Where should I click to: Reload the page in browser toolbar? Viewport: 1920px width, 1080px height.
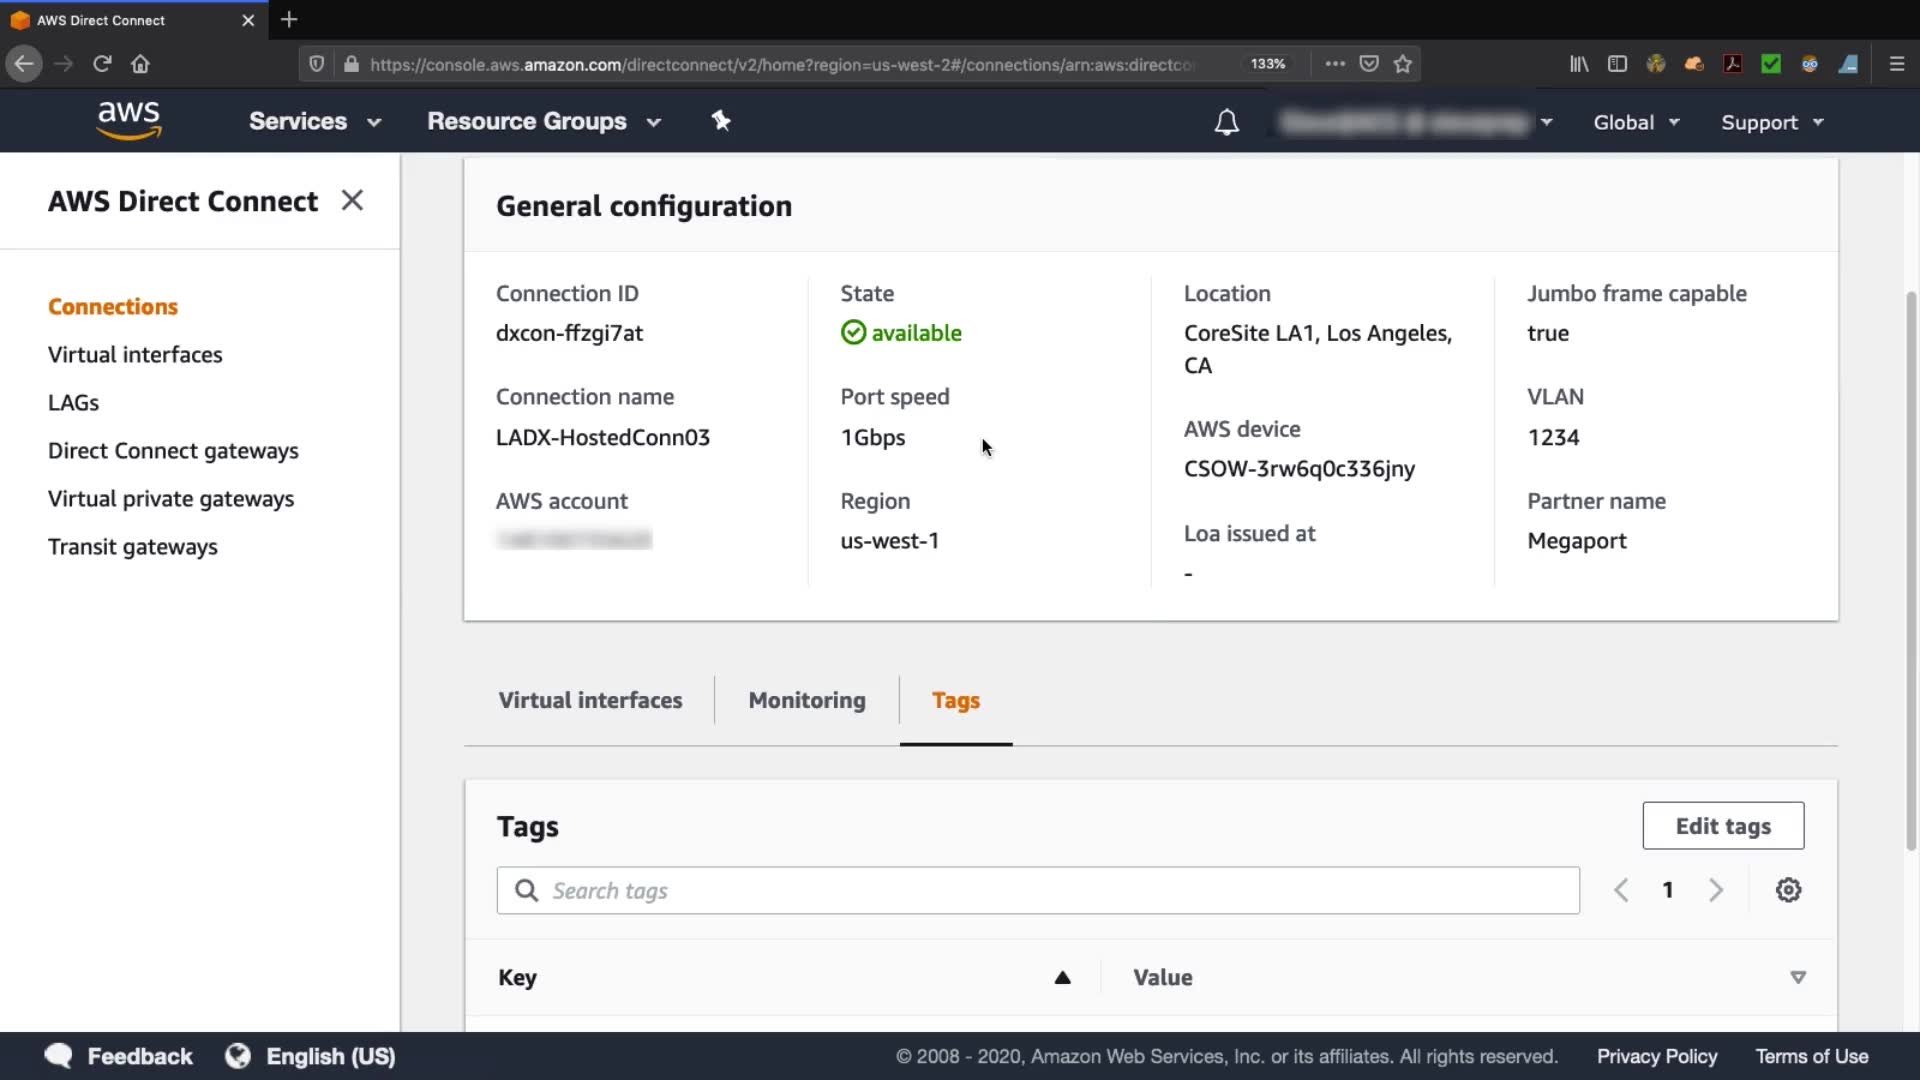click(x=102, y=64)
